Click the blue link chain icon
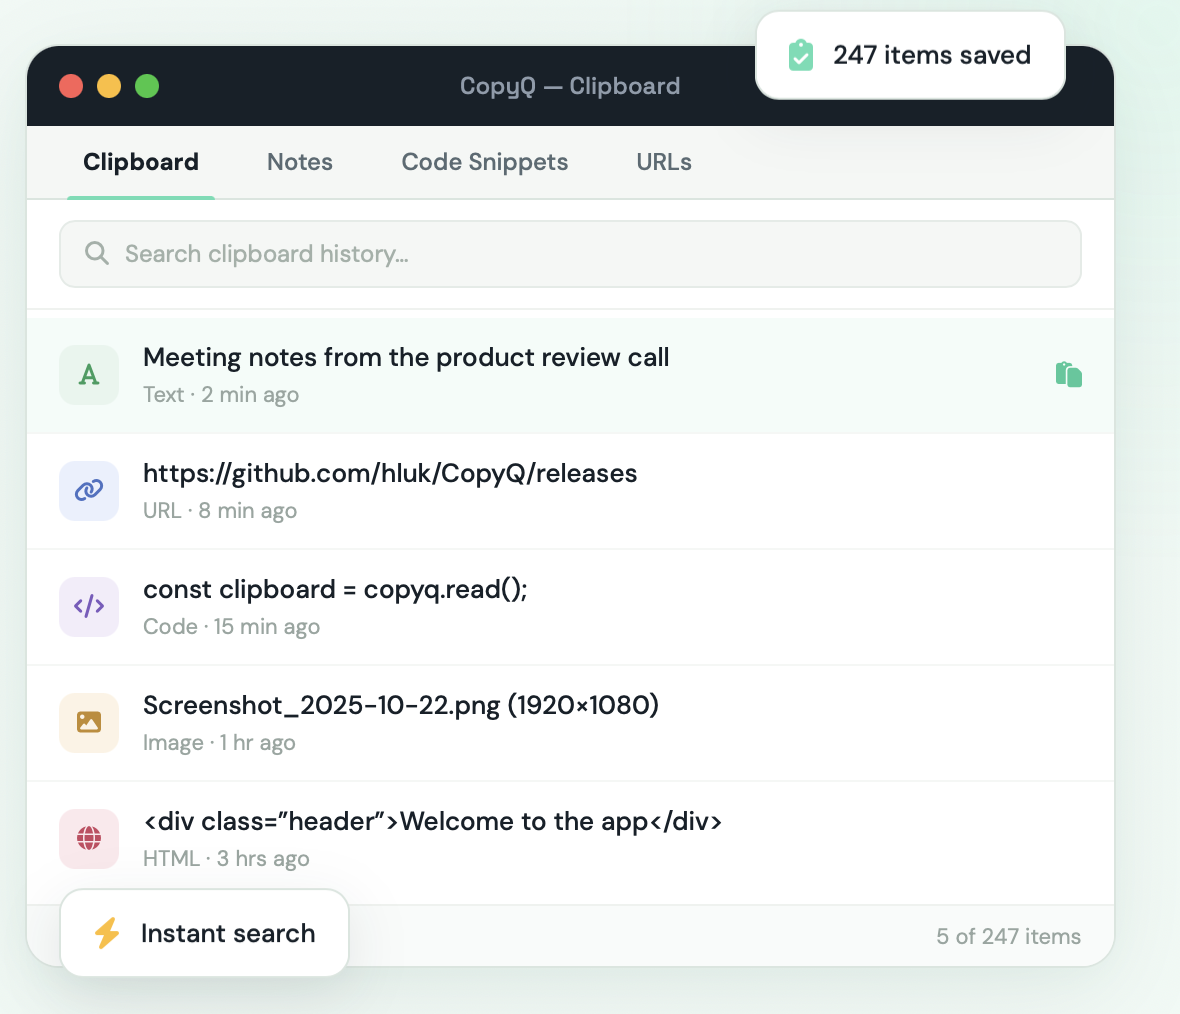The image size is (1180, 1014). tap(89, 491)
